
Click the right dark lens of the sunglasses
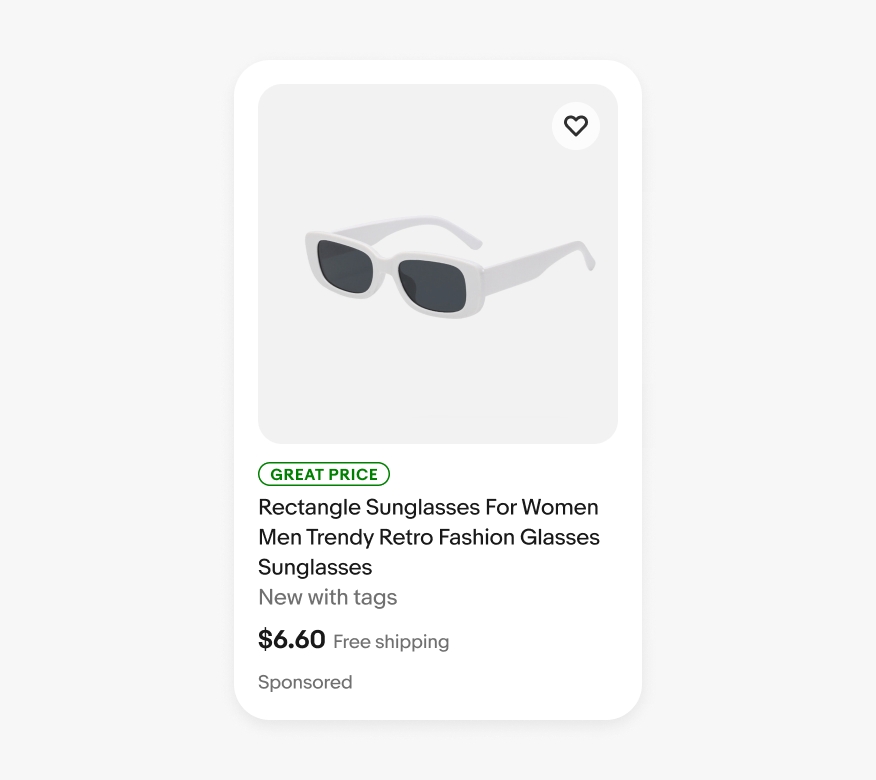point(432,285)
